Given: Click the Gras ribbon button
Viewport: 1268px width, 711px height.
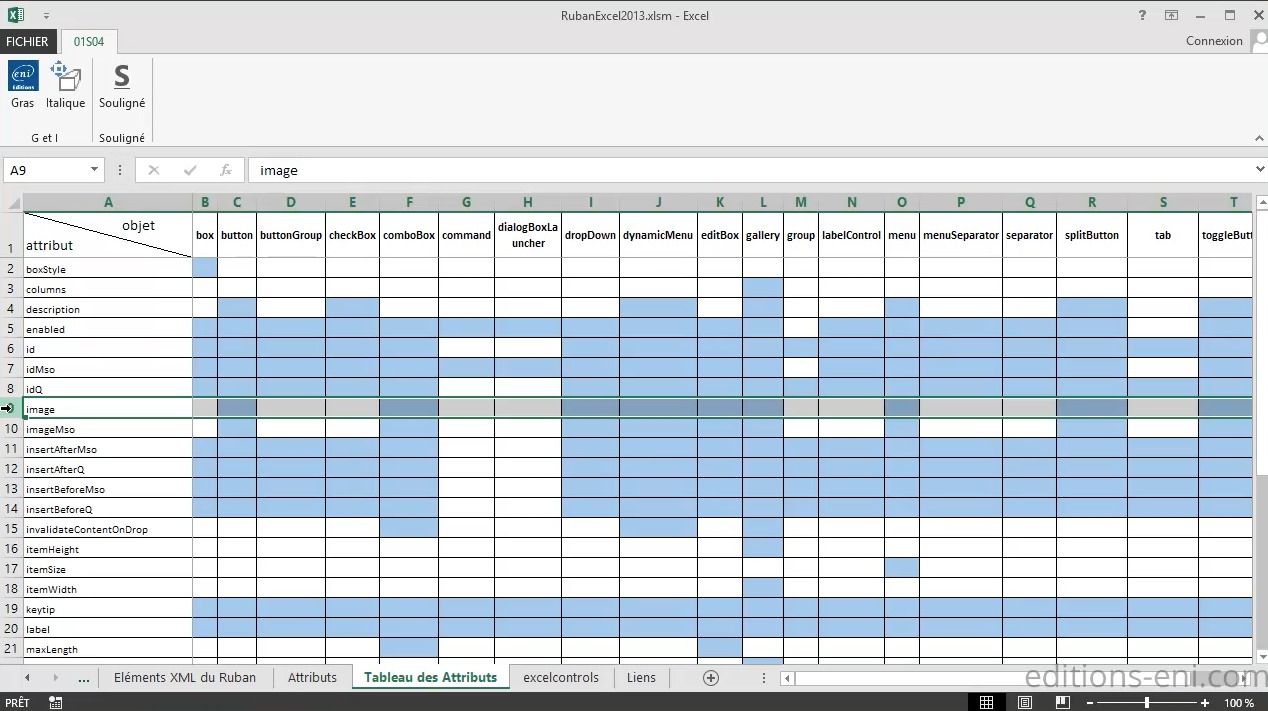Looking at the screenshot, I should click(23, 86).
